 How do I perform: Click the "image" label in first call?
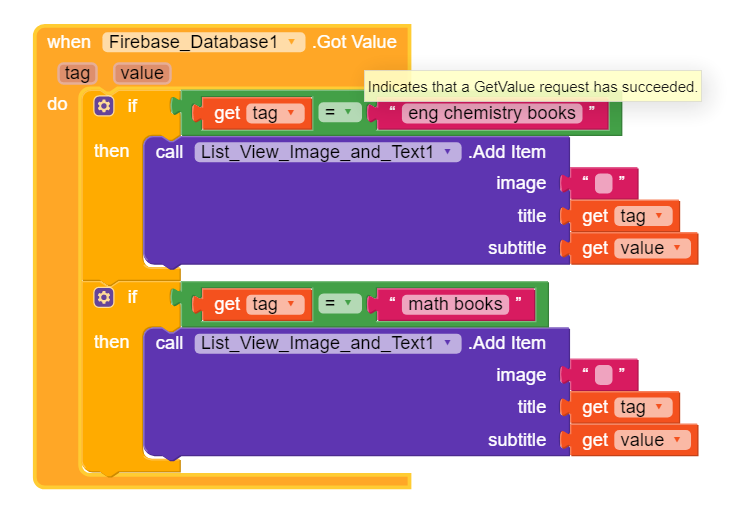(521, 183)
